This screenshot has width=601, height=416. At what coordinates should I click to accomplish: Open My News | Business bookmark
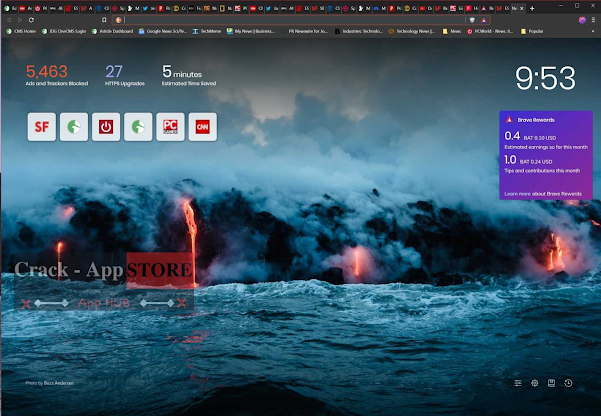[x=251, y=31]
